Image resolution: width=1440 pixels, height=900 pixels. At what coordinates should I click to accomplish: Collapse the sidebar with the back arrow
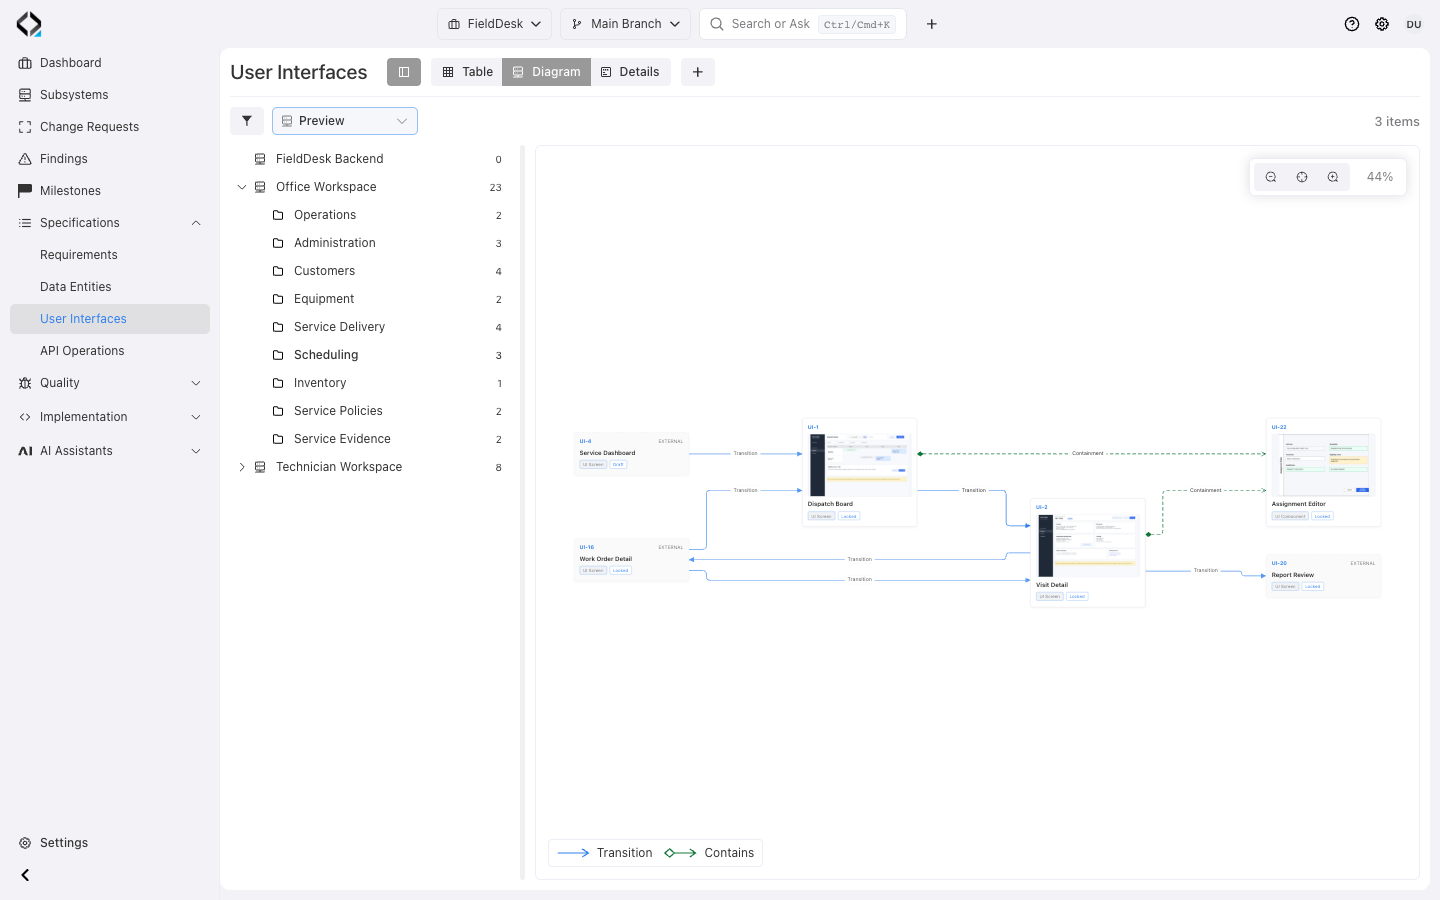pyautogui.click(x=25, y=875)
